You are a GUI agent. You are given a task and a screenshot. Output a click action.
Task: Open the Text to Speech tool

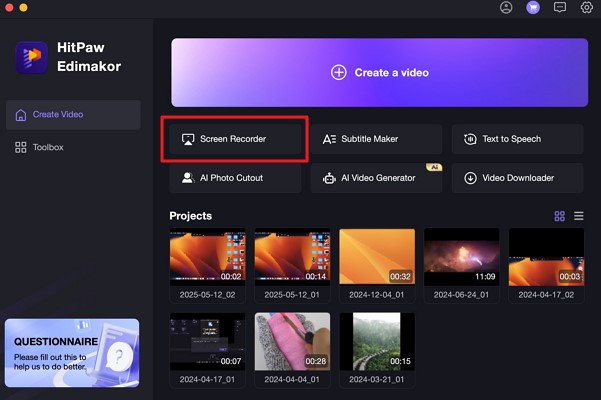point(517,139)
